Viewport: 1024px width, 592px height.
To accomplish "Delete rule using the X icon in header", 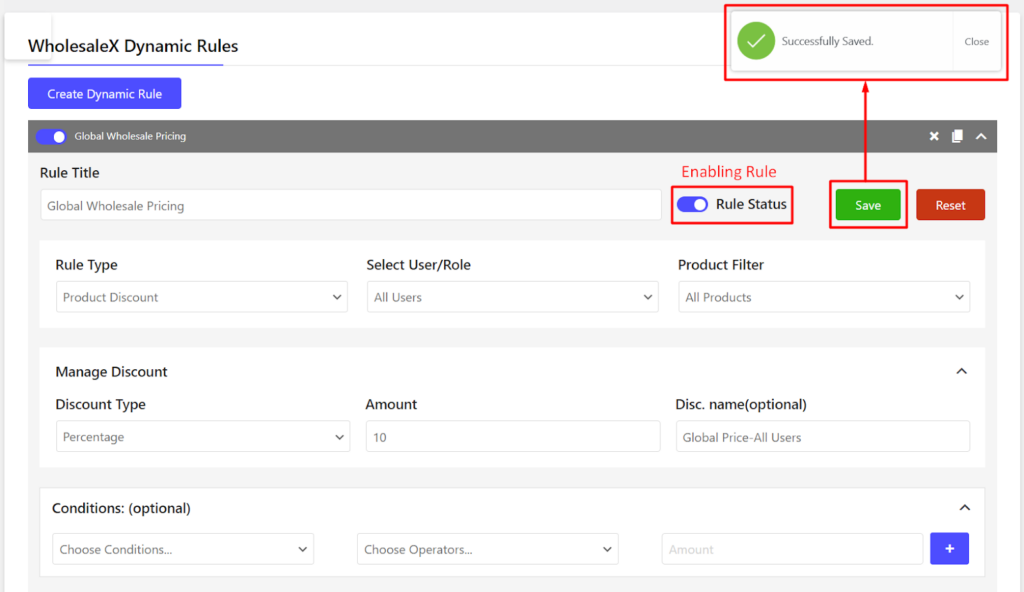I will pos(934,136).
